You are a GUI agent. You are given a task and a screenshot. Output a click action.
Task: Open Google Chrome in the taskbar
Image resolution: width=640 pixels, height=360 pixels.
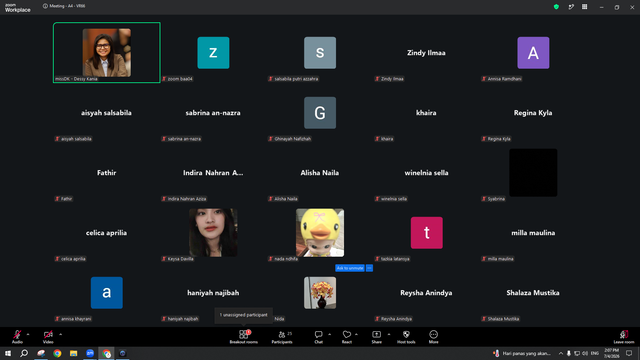(x=57, y=353)
